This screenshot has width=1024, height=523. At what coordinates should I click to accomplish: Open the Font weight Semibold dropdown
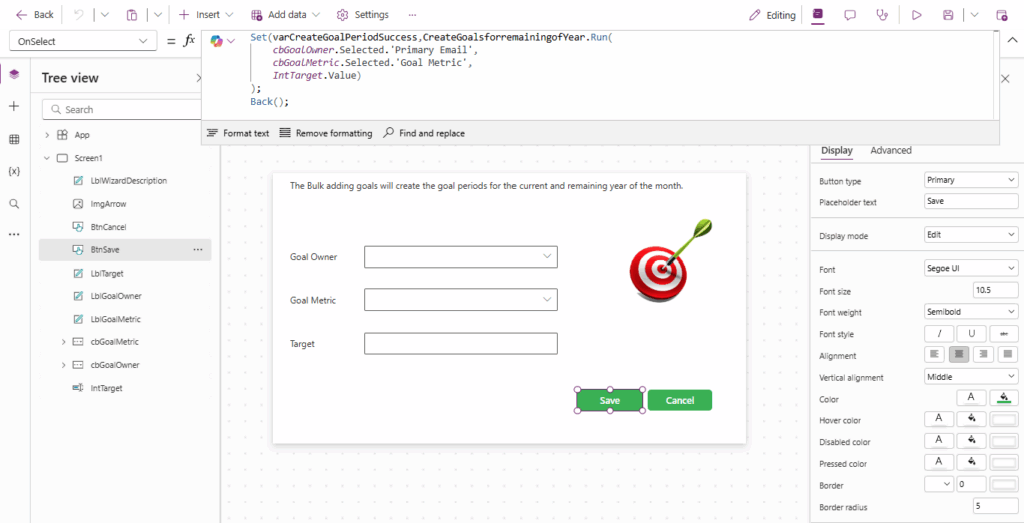tap(971, 311)
